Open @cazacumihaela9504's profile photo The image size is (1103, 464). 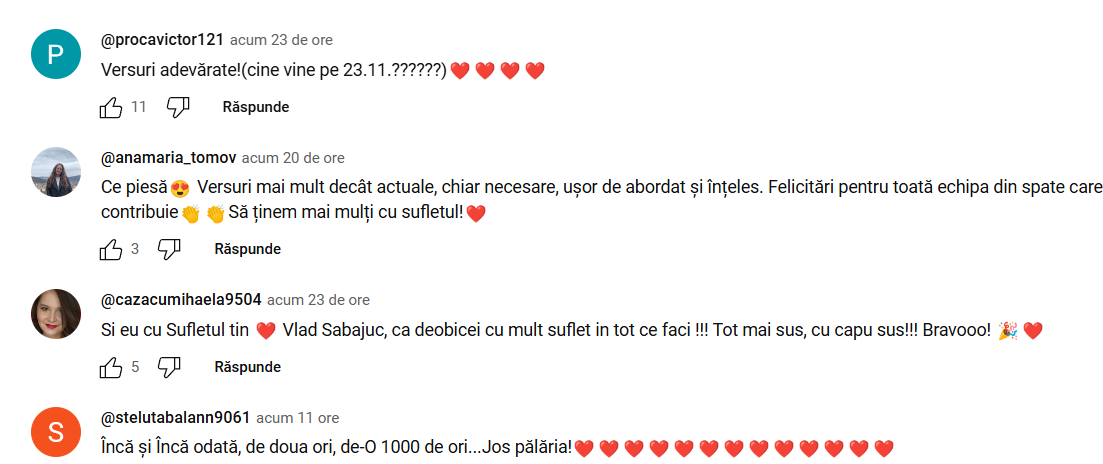56,314
